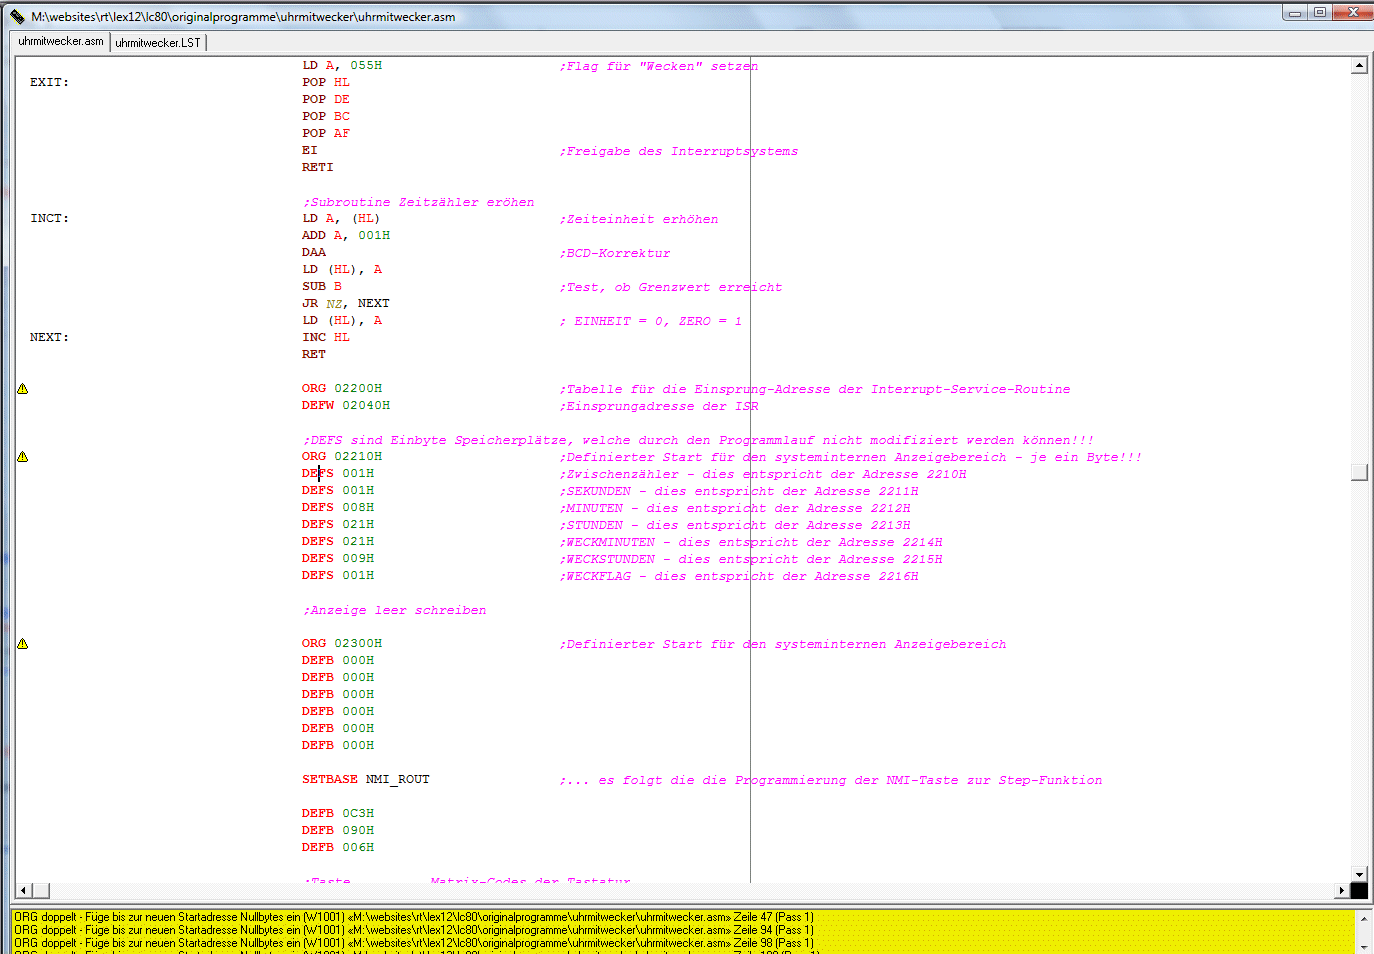Click the horizontal scrollbar thumb
The image size is (1374, 954).
(41, 890)
